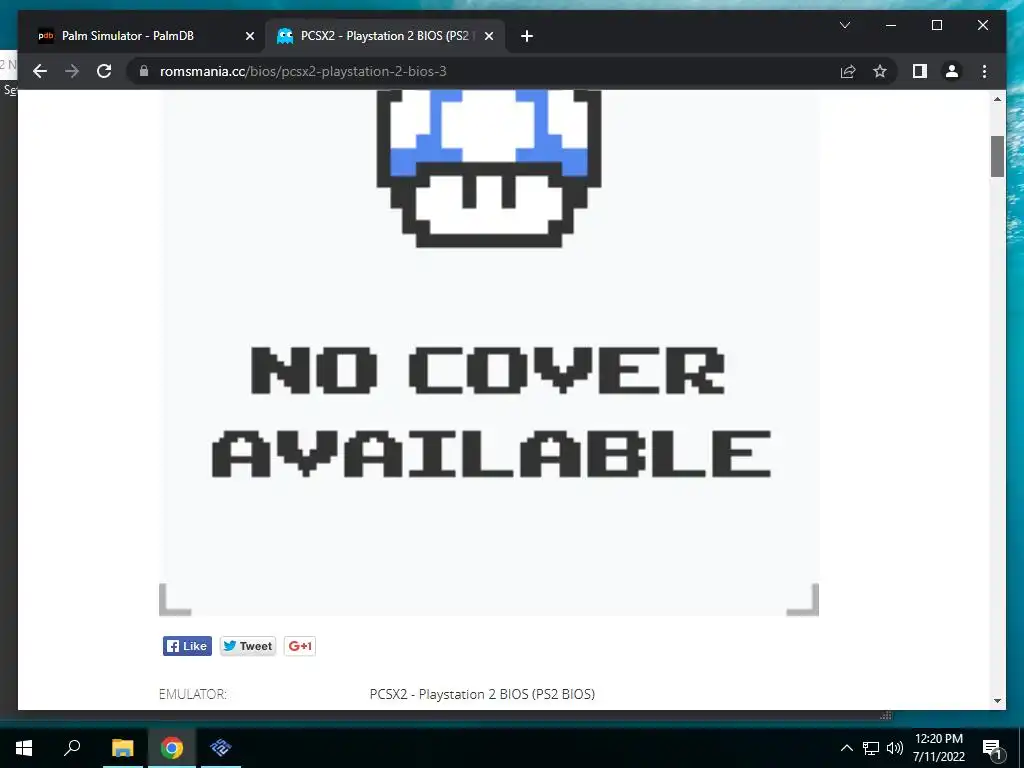1024x768 pixels.
Task: Open a new browser tab
Action: pyautogui.click(x=527, y=36)
